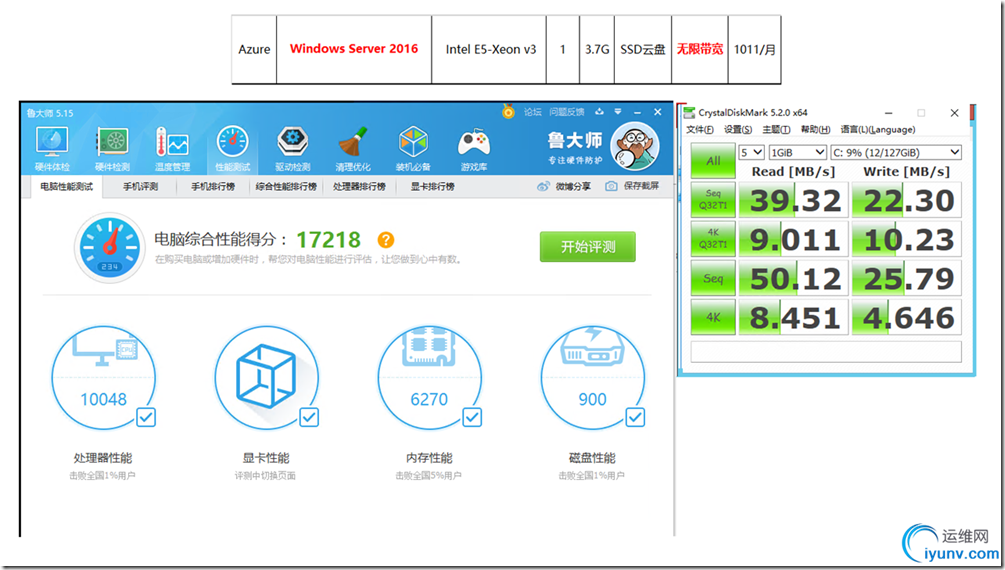Screen dimensions: 1005x570
Task: Click the 处理器性能 CPU score circle
Action: click(x=103, y=378)
